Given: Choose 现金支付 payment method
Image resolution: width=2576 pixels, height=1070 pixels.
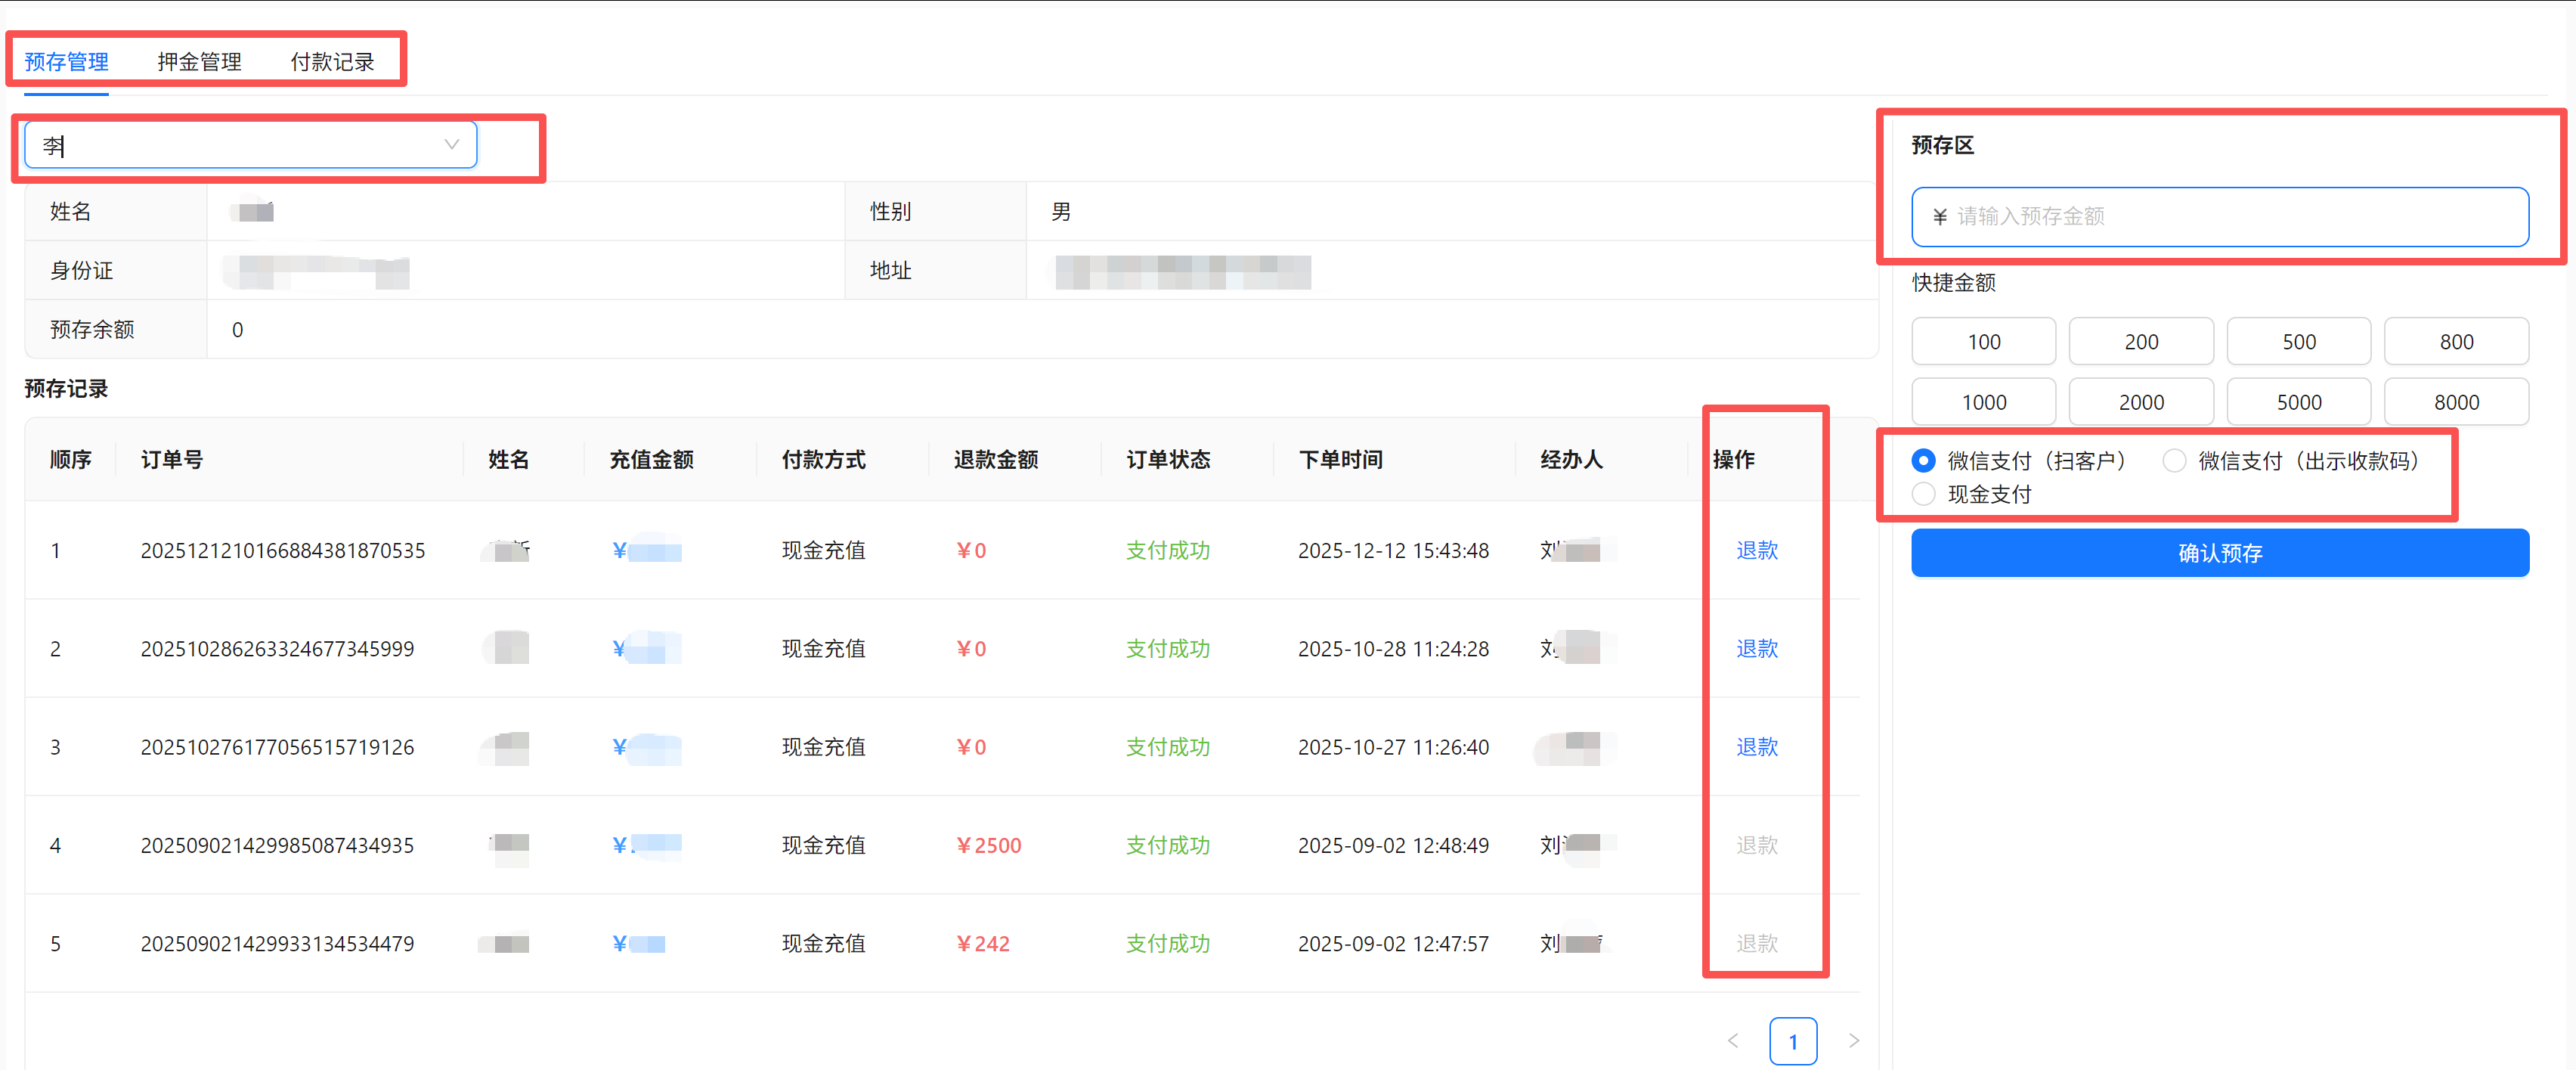Looking at the screenshot, I should (1923, 494).
